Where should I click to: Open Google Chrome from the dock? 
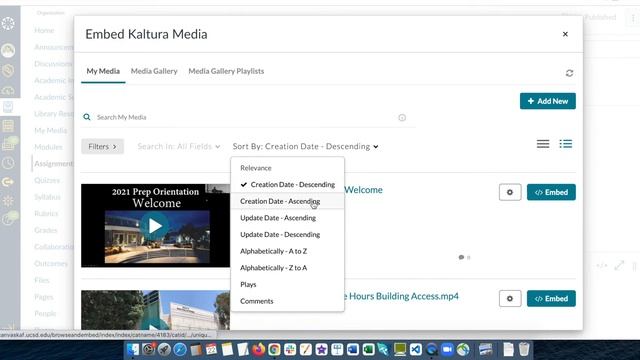pyautogui.click(x=274, y=349)
